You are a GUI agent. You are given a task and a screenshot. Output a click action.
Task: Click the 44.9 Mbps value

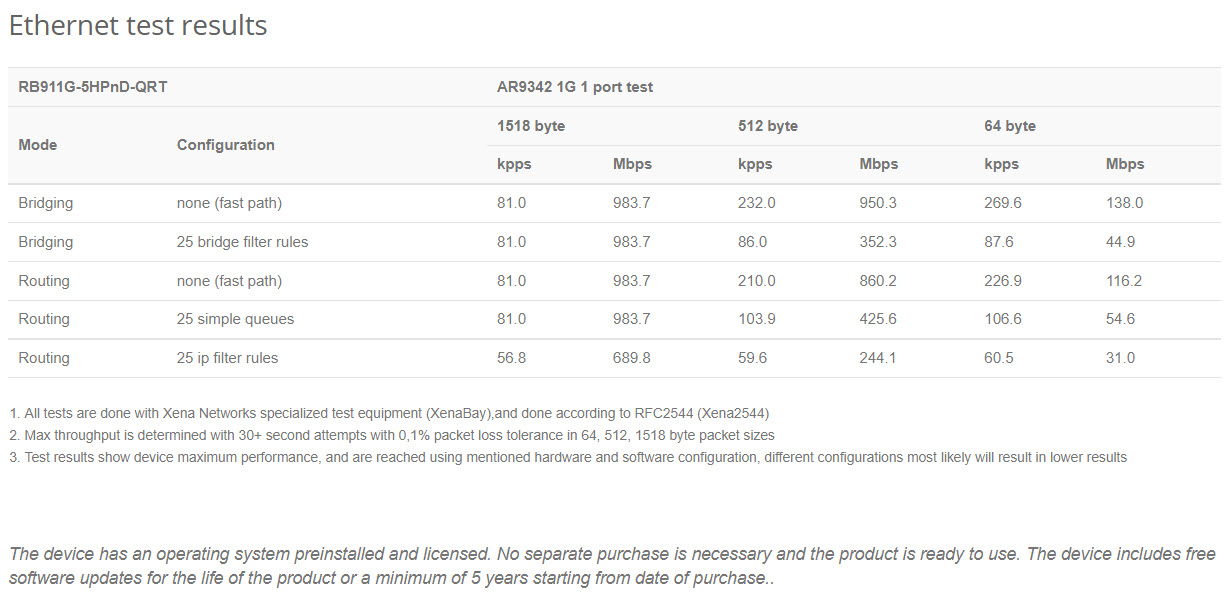(x=1121, y=242)
